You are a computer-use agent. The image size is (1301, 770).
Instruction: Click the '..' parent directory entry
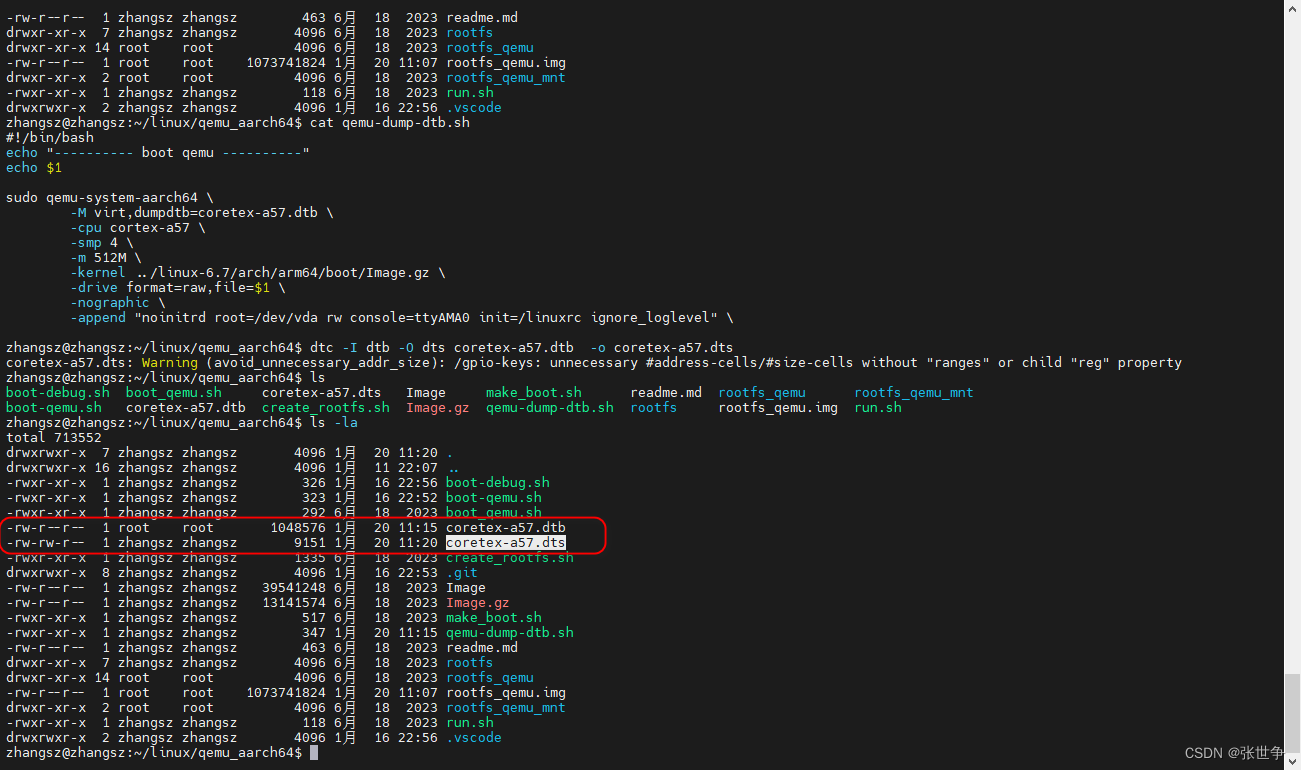coord(454,467)
